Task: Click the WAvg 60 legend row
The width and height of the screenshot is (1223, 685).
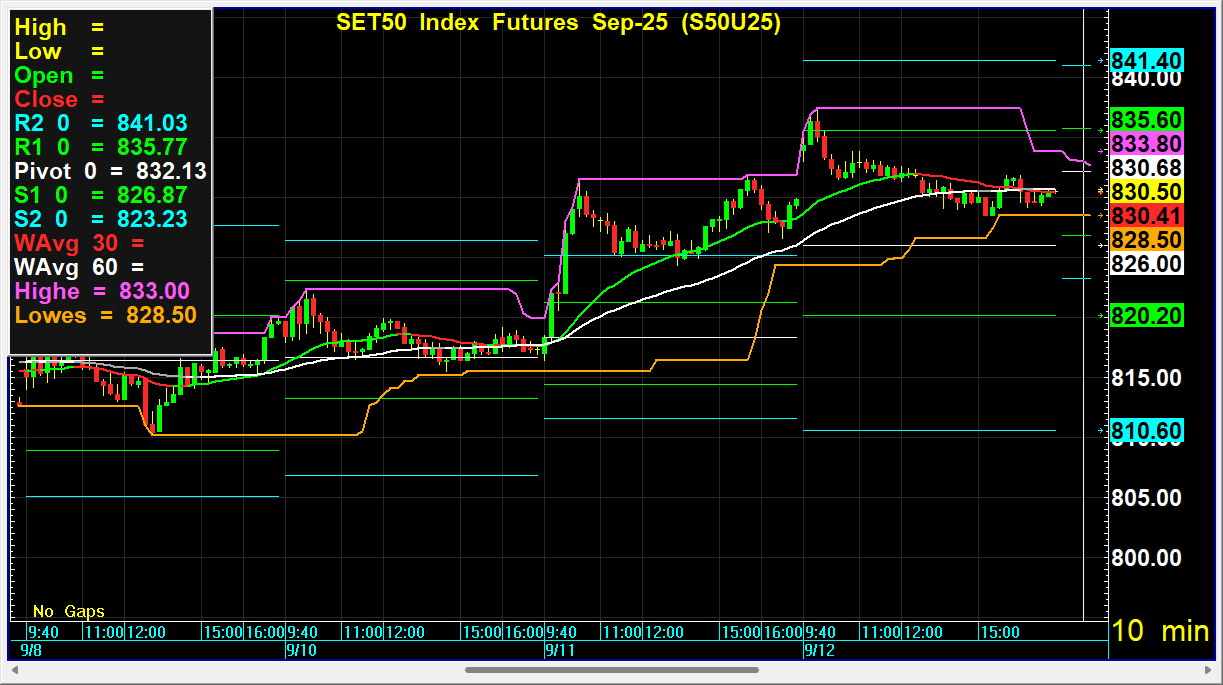Action: [x=79, y=267]
